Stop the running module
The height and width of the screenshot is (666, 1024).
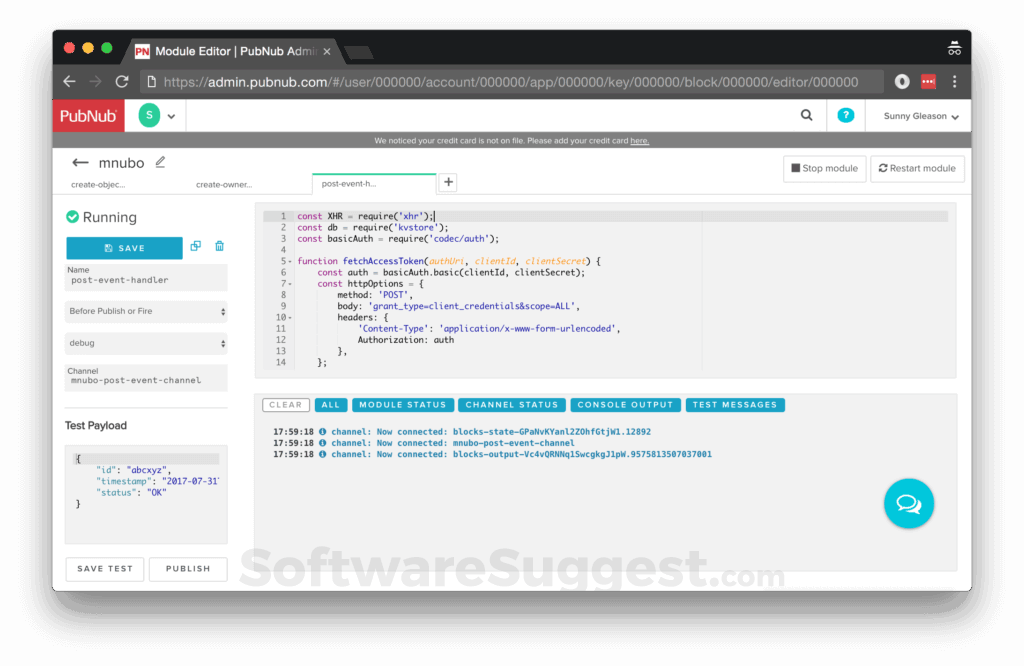click(x=824, y=168)
